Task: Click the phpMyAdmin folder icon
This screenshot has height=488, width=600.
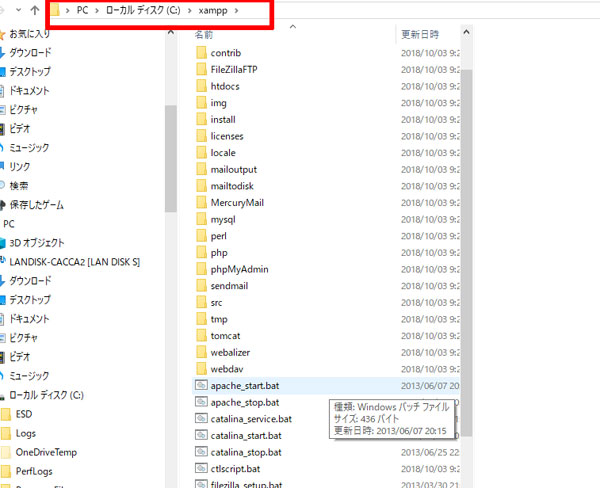Action: pos(201,269)
